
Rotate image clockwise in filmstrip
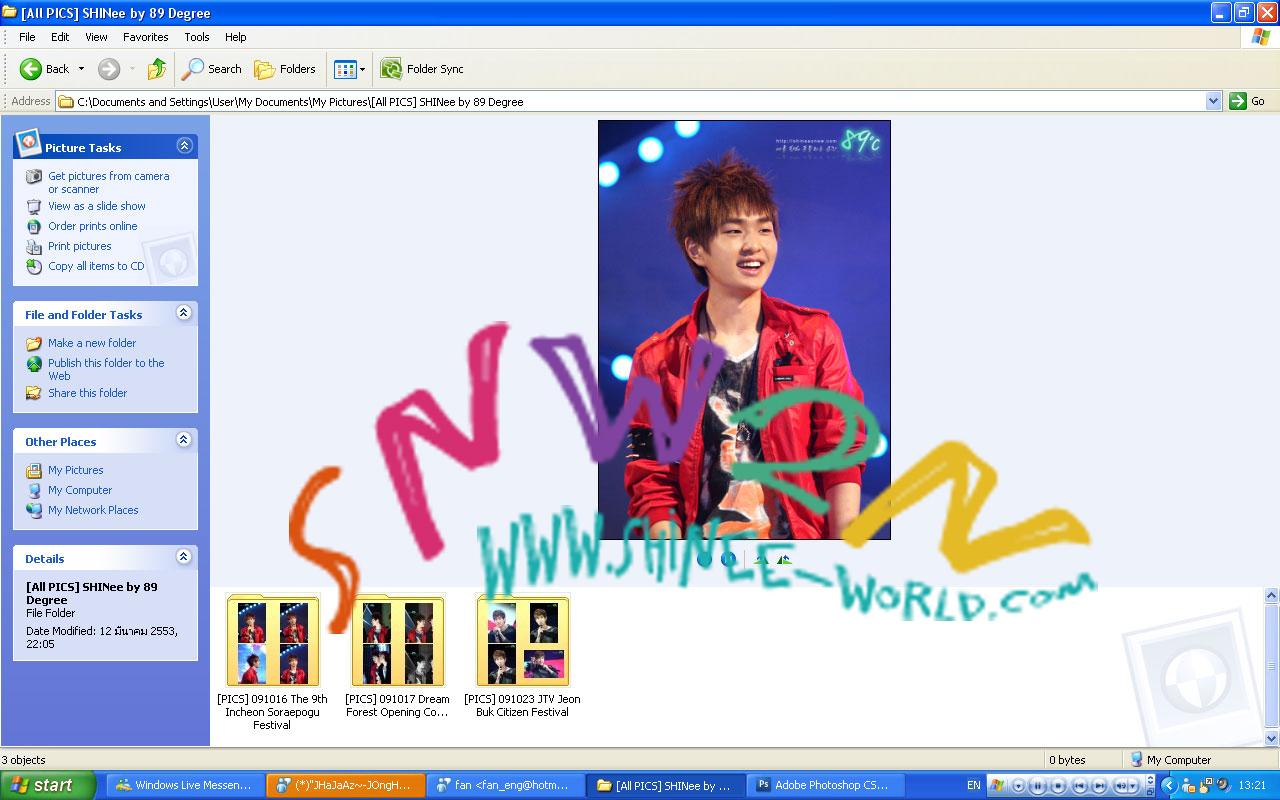[x=761, y=559]
